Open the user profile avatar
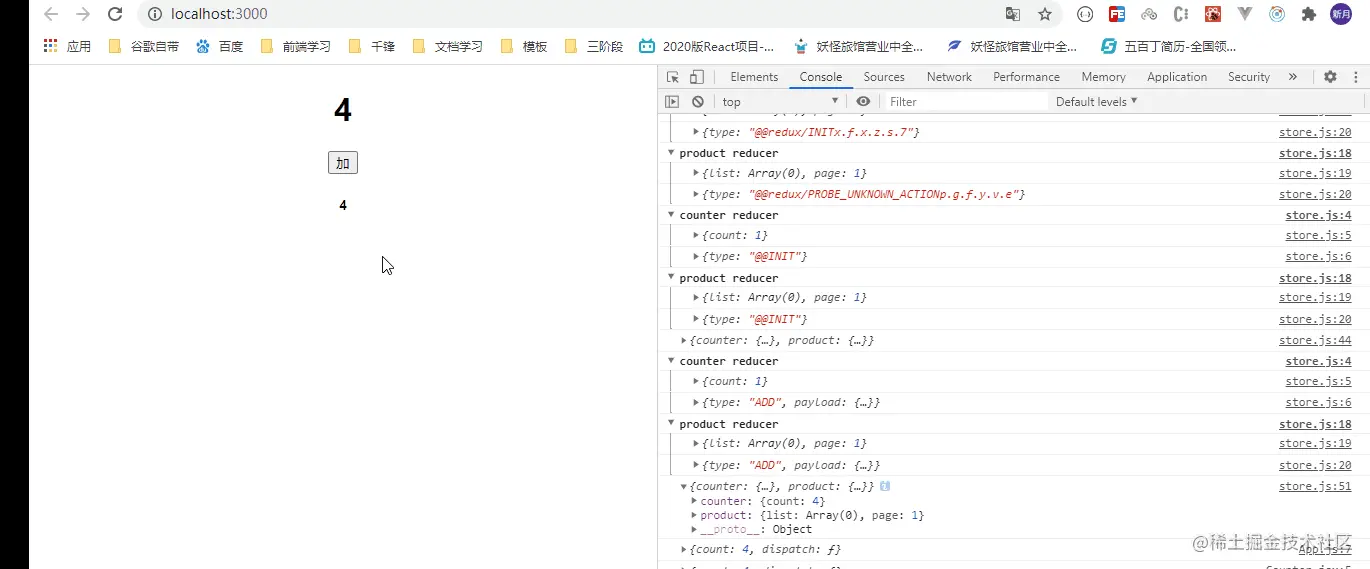Image resolution: width=1370 pixels, height=569 pixels. (x=1341, y=14)
